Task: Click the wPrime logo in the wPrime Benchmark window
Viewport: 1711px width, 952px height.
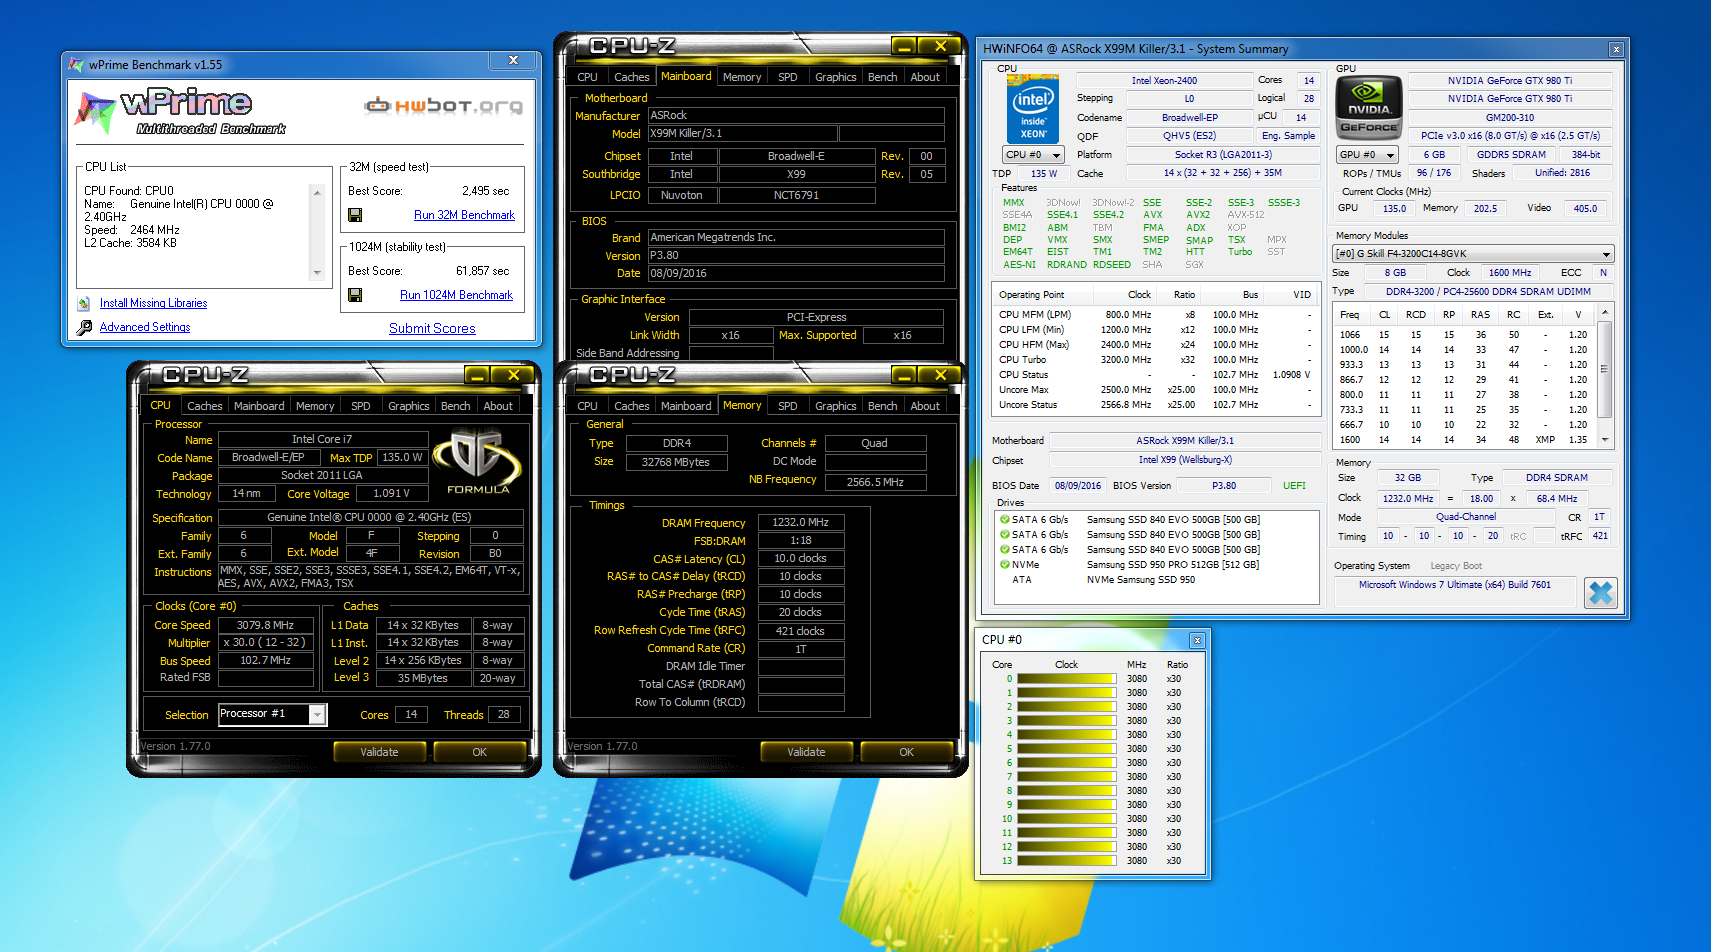Action: (180, 111)
